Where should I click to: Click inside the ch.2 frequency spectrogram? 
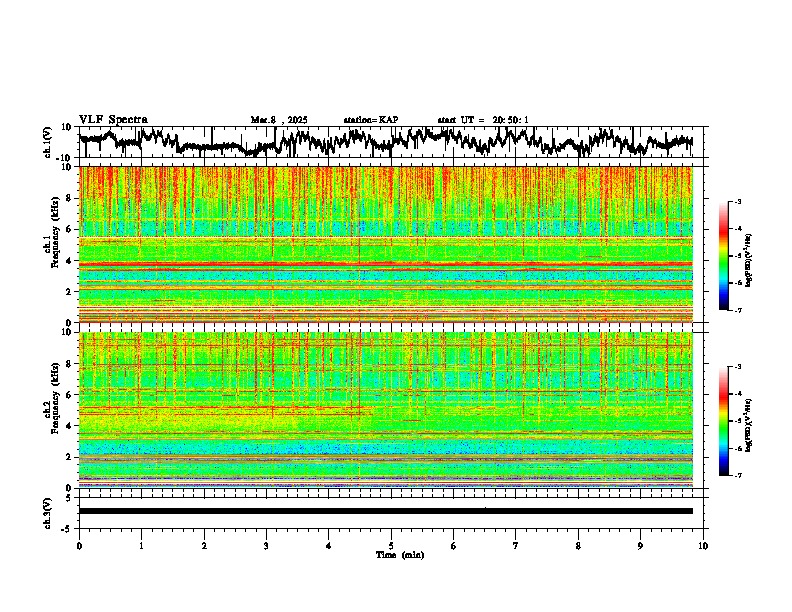(x=386, y=410)
